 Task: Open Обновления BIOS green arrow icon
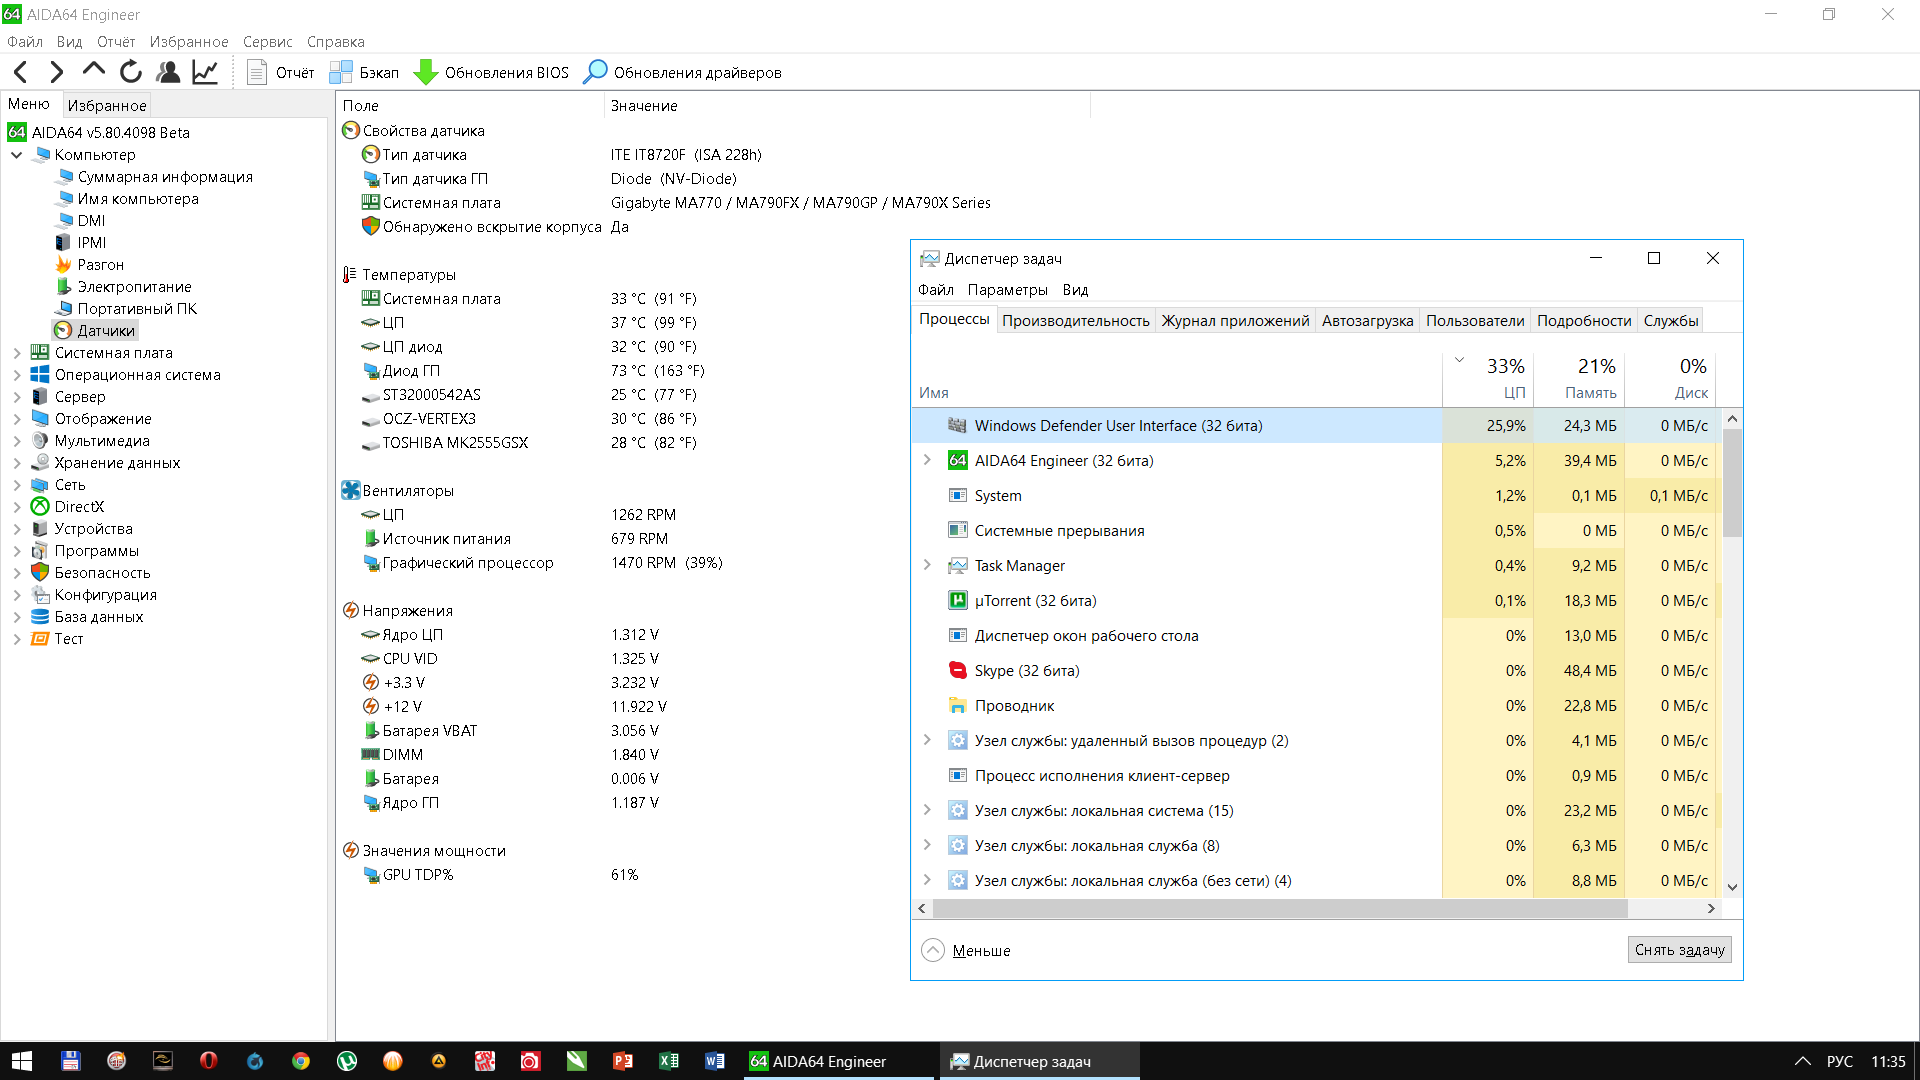tap(426, 72)
